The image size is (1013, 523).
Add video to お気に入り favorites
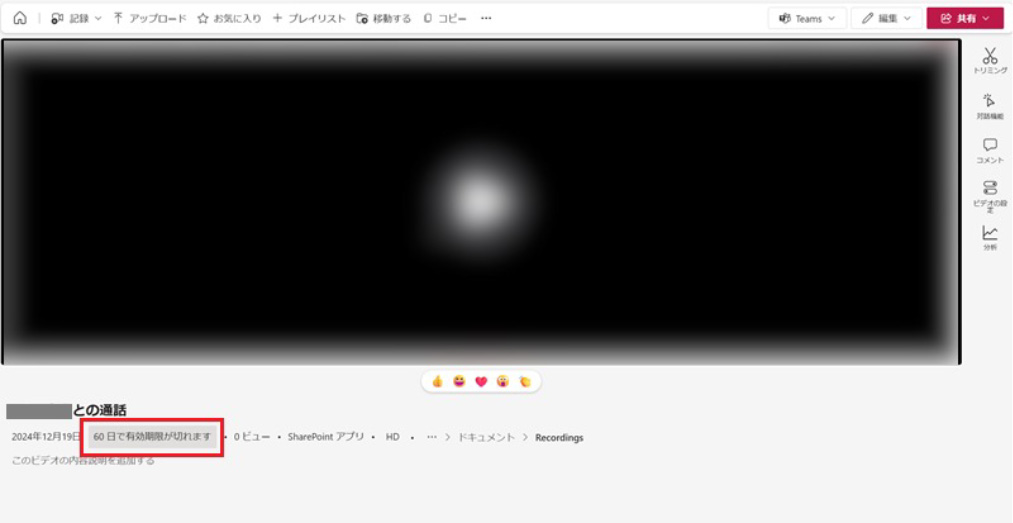pyautogui.click(x=229, y=19)
